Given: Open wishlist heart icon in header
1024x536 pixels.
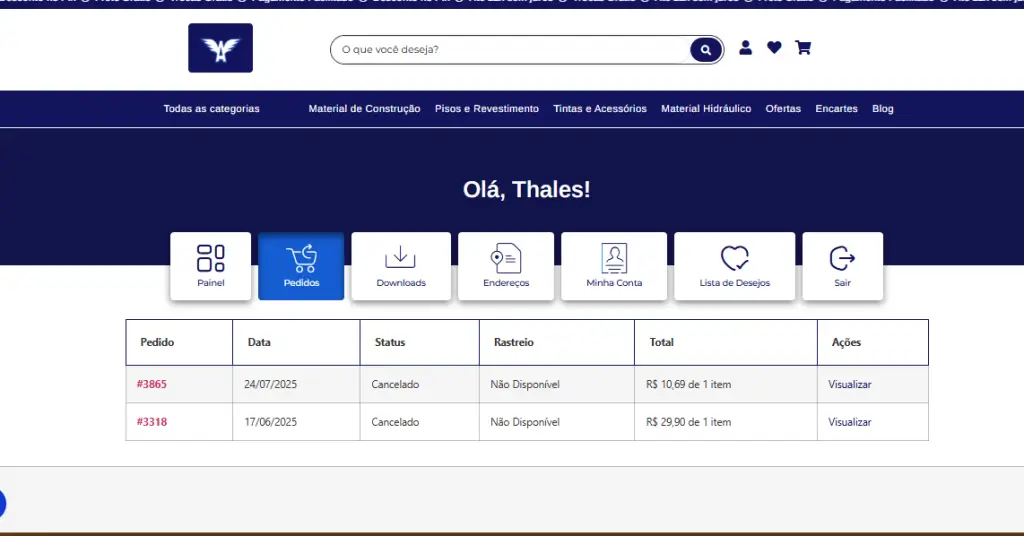Looking at the screenshot, I should pyautogui.click(x=774, y=48).
